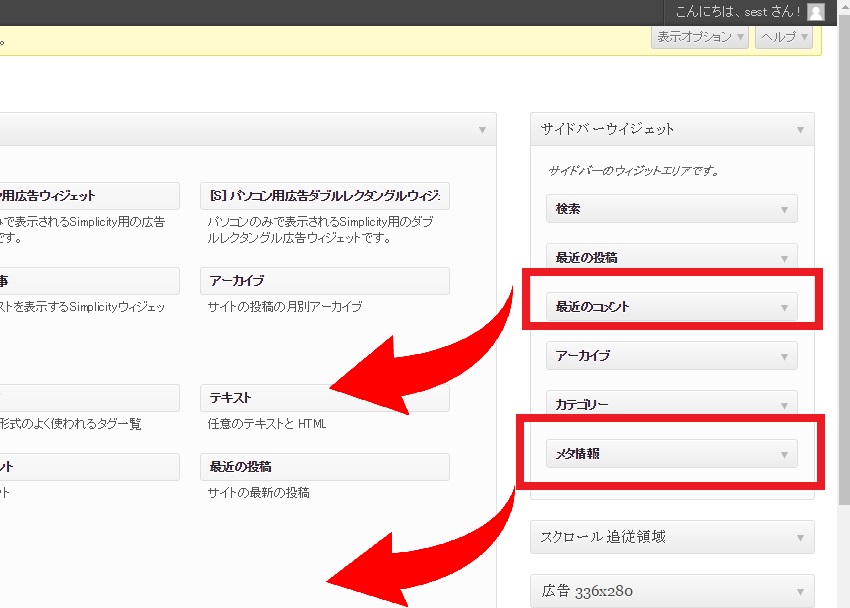Expand the メタ情報 widget arrow
850x608 pixels.
[x=784, y=454]
